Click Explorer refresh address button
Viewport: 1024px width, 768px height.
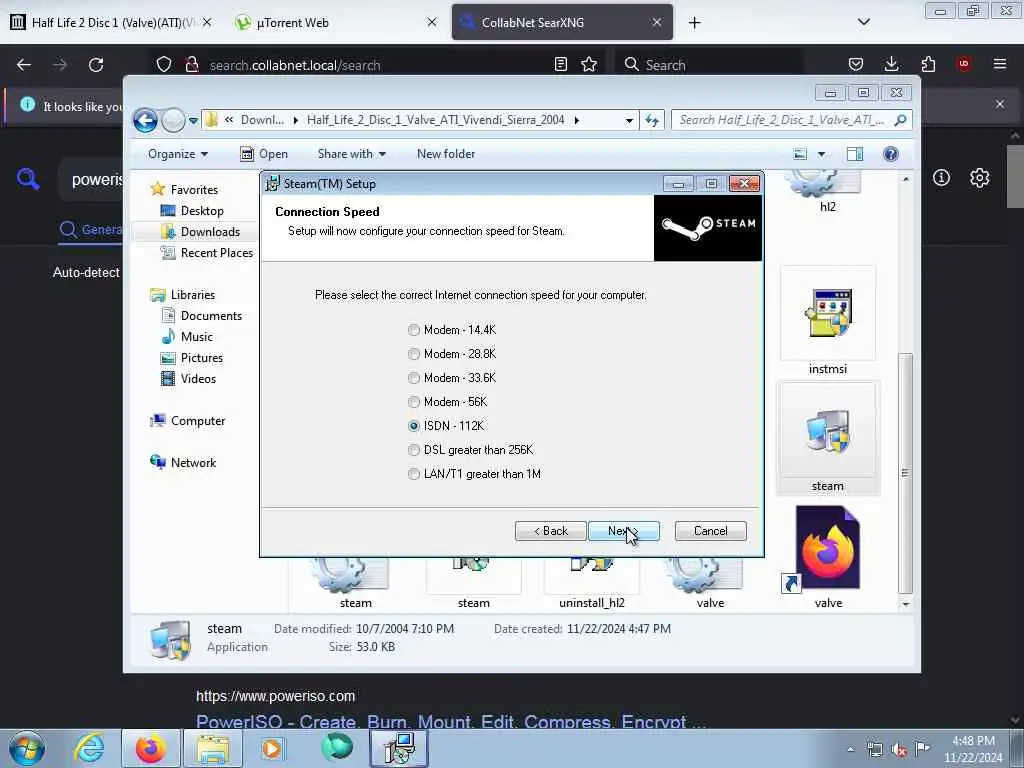(x=652, y=120)
